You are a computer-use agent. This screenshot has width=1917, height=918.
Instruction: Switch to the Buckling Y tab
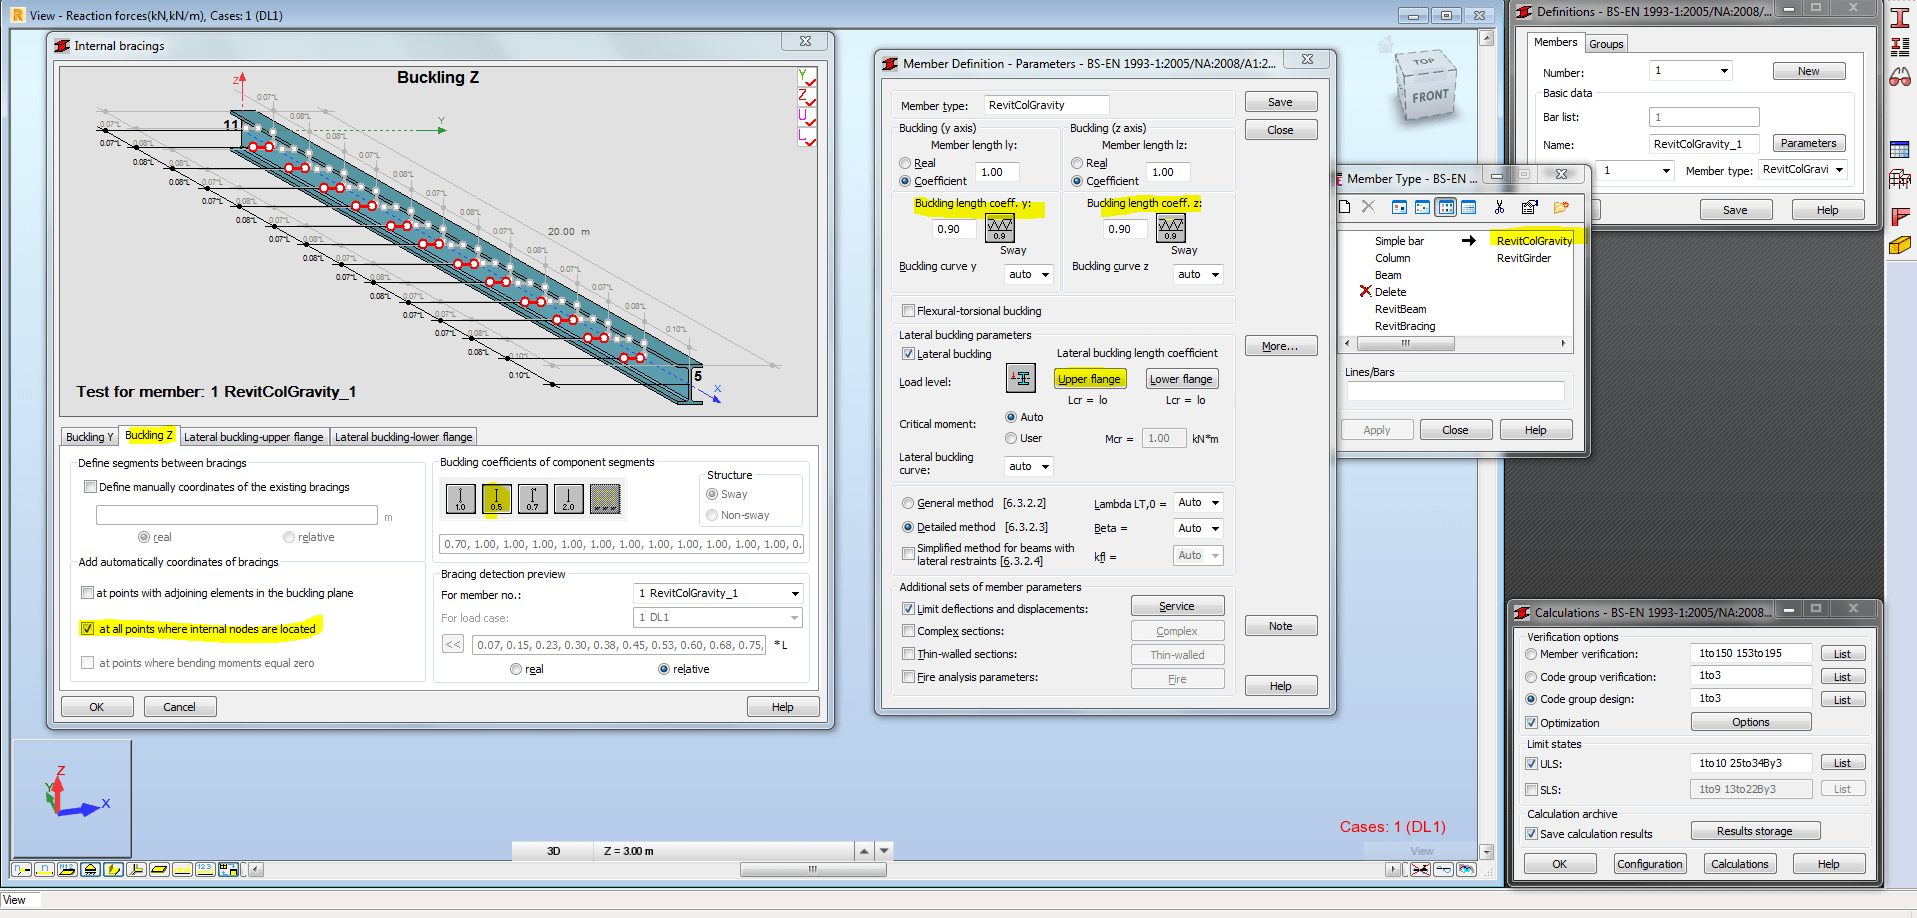90,437
